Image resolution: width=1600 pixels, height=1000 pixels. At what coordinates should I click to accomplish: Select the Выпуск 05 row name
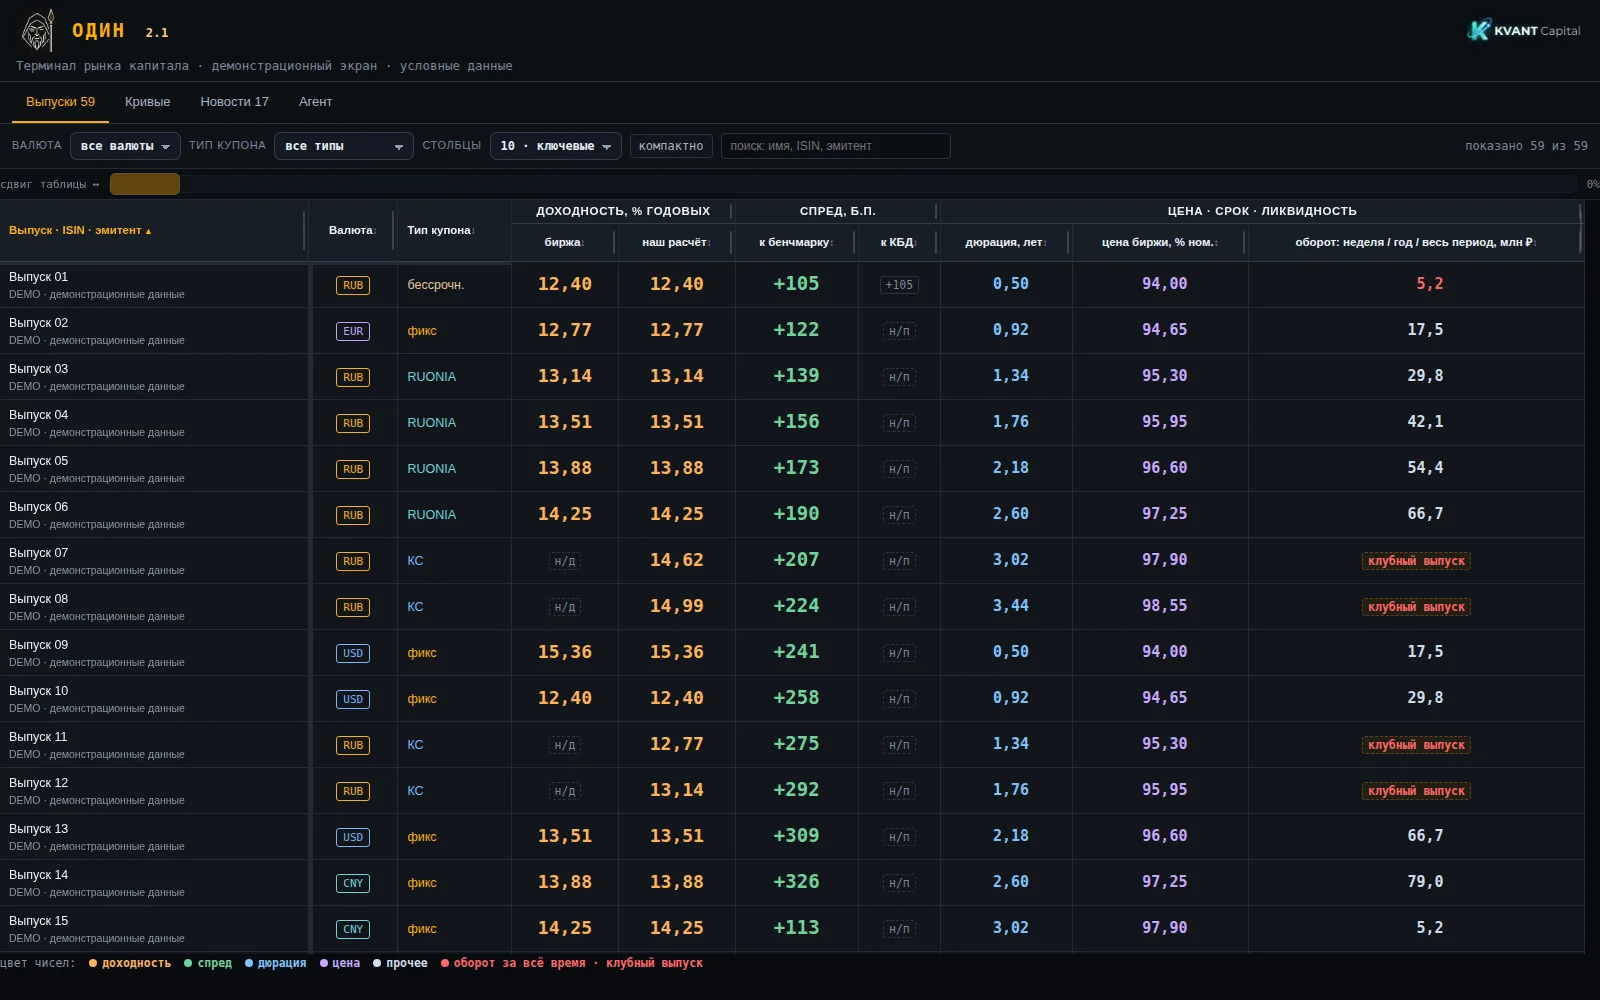click(39, 461)
